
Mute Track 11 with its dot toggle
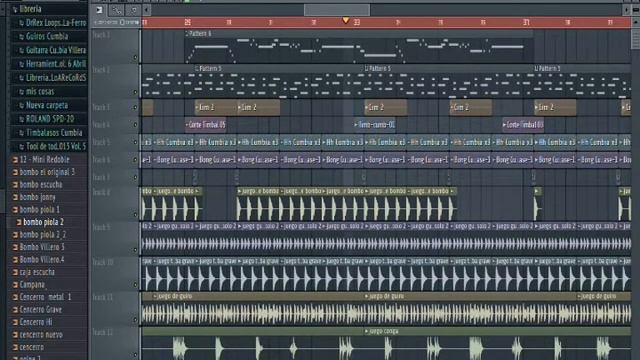(135, 320)
